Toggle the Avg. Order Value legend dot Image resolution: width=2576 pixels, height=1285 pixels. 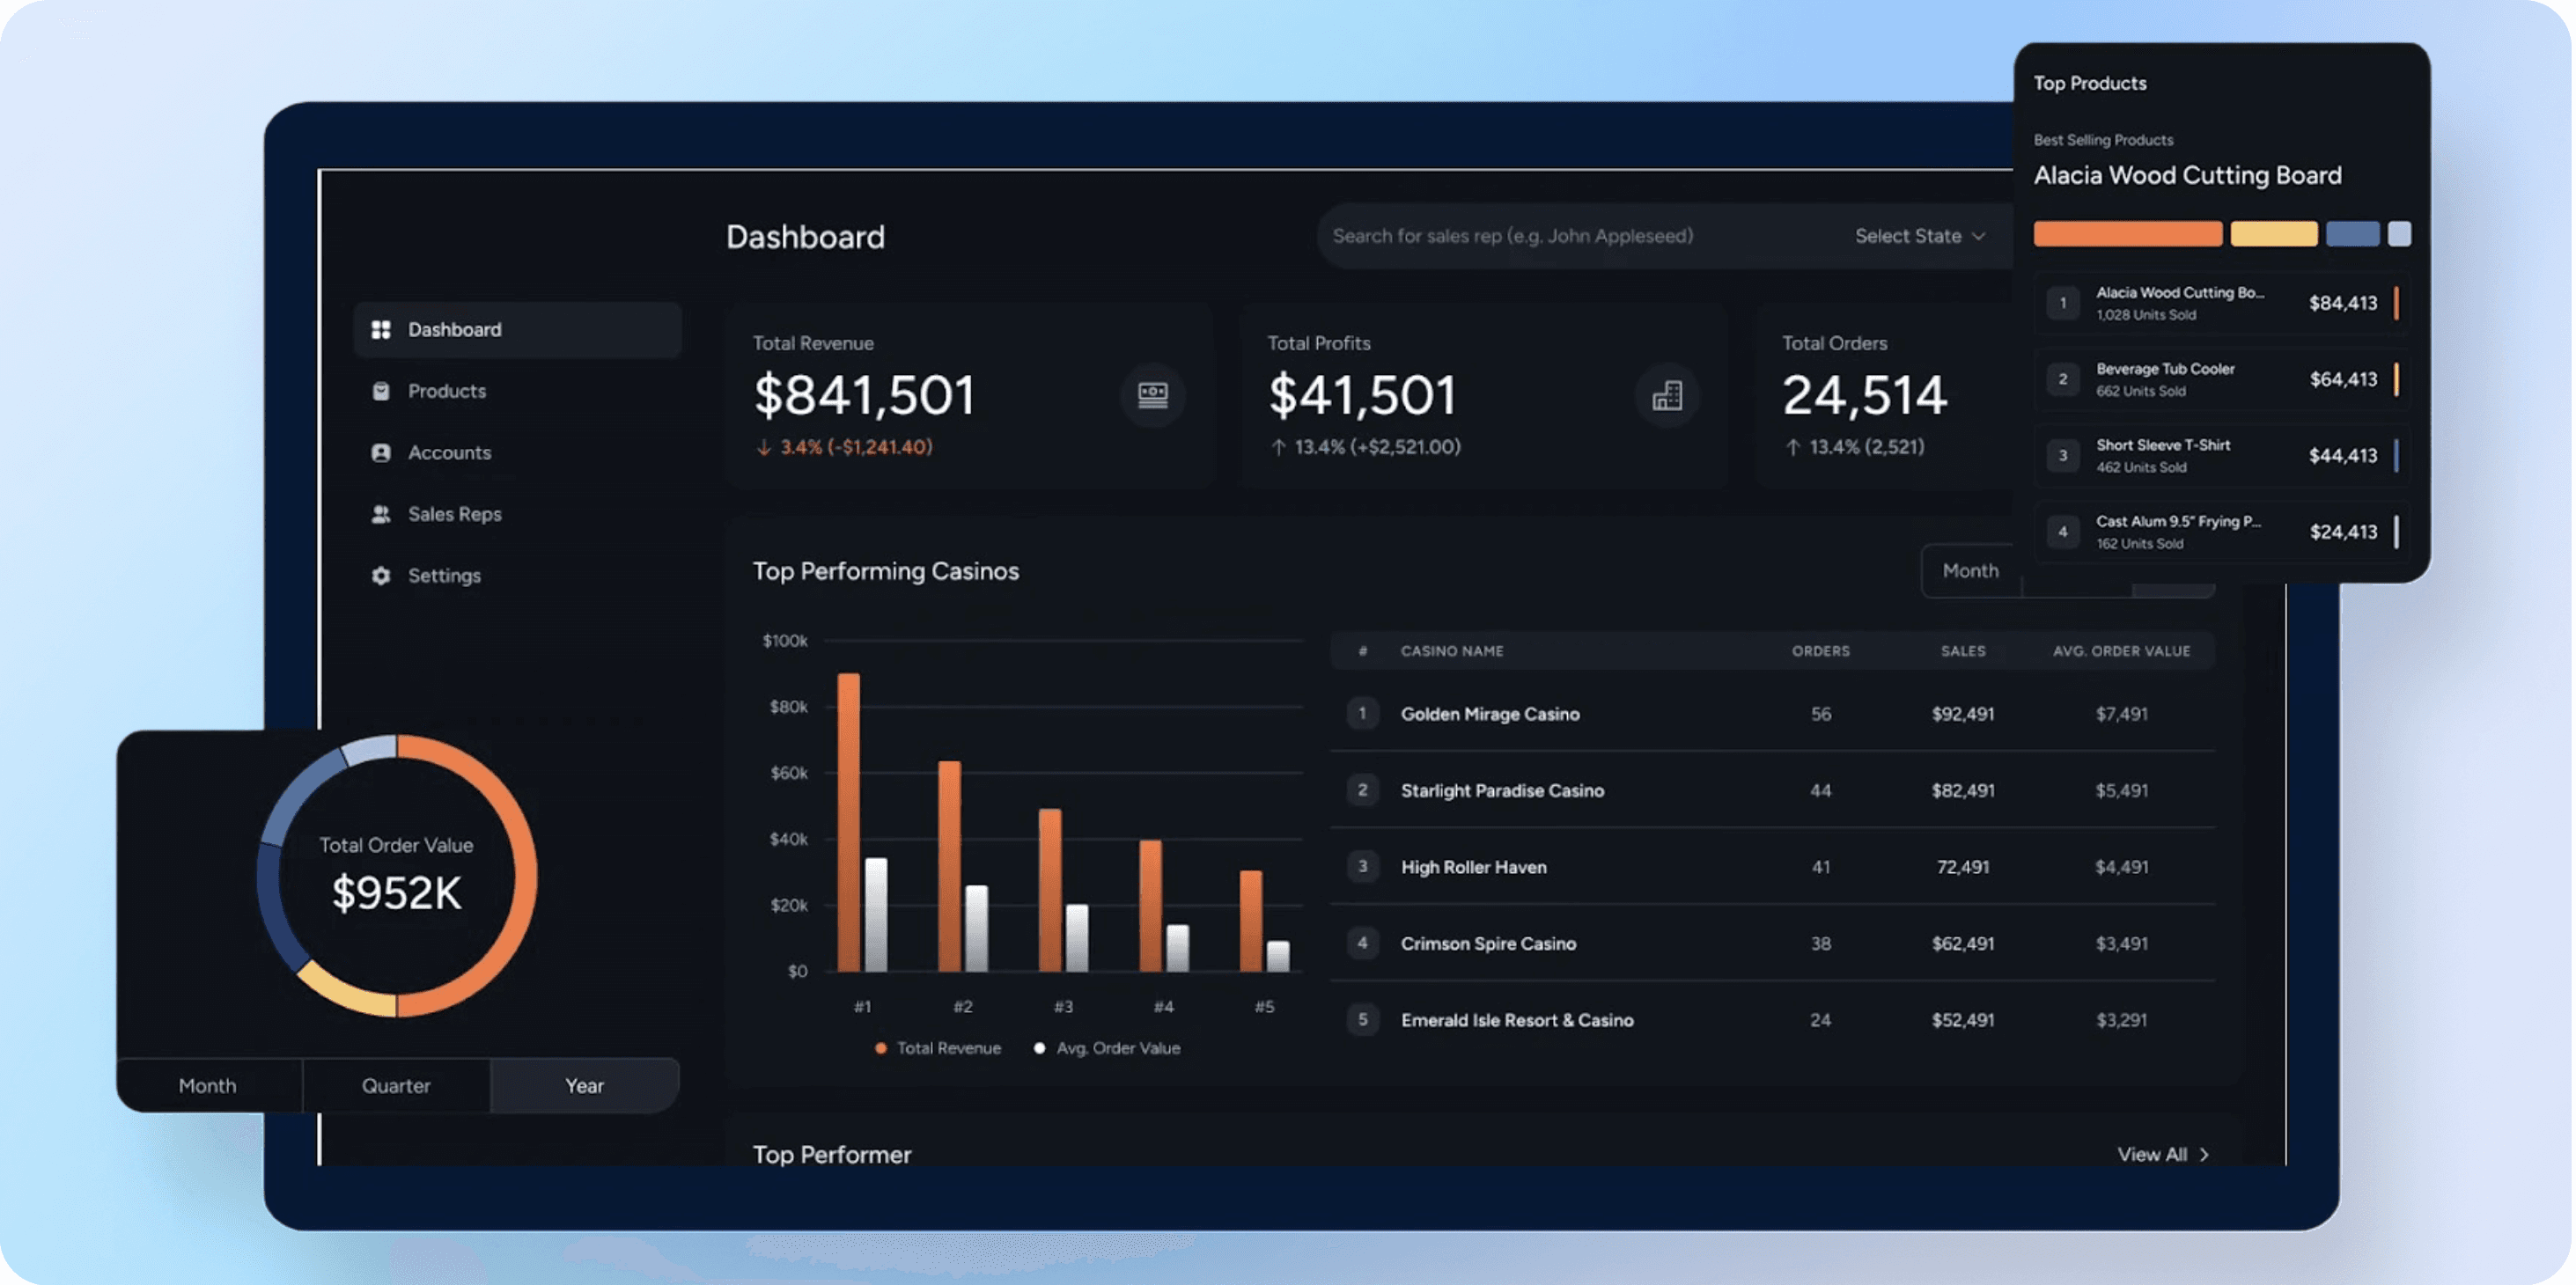coord(1039,1047)
